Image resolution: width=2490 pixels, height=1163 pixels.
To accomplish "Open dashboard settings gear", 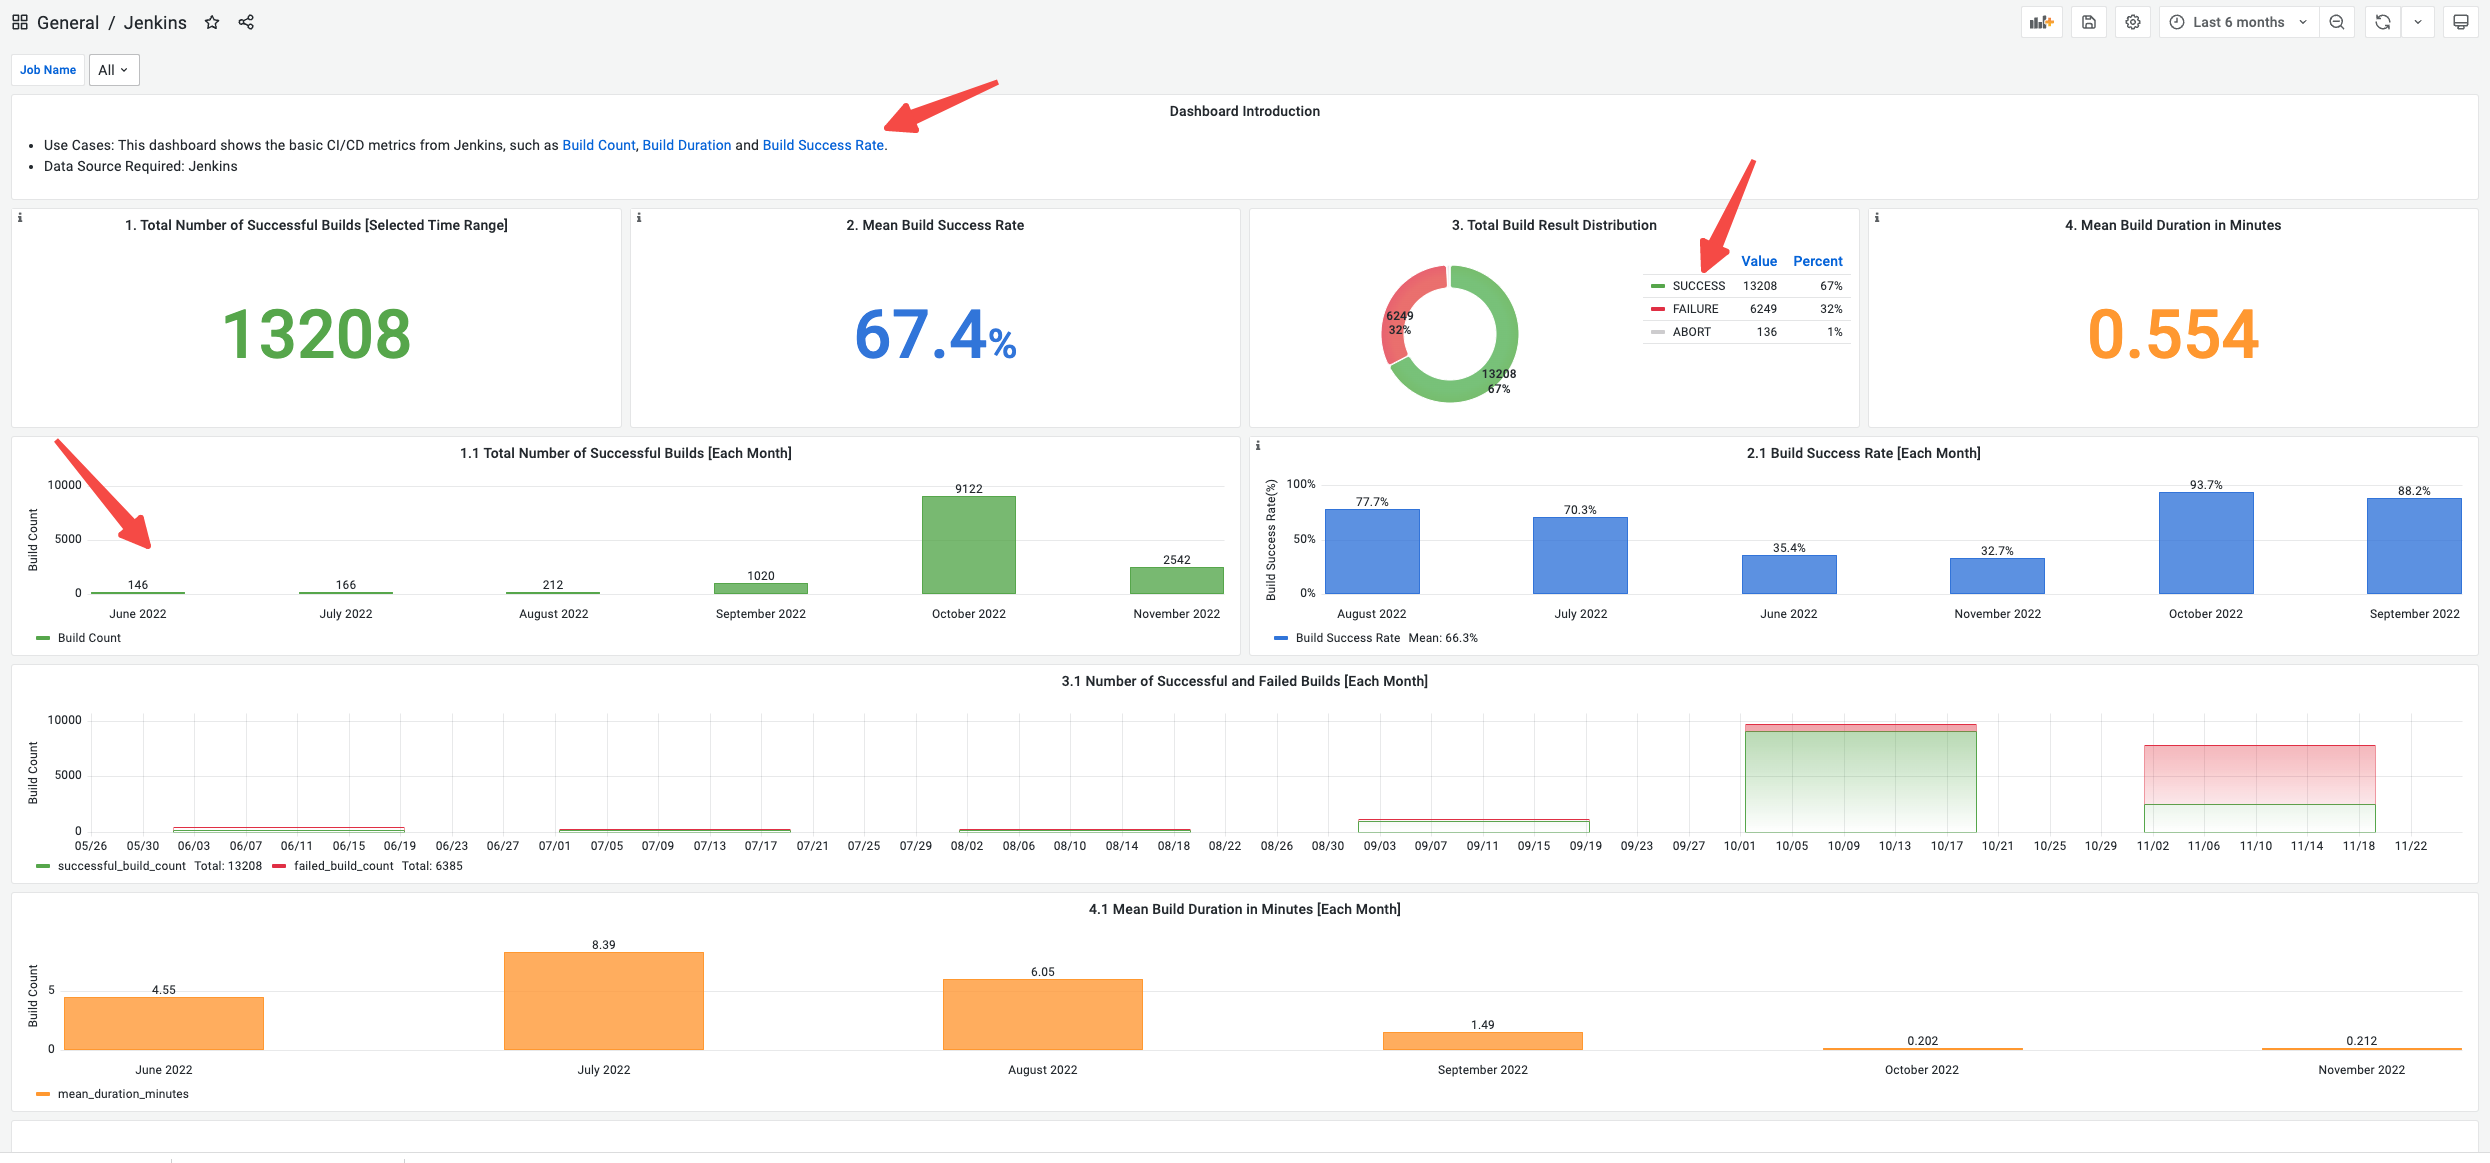I will 2133,22.
